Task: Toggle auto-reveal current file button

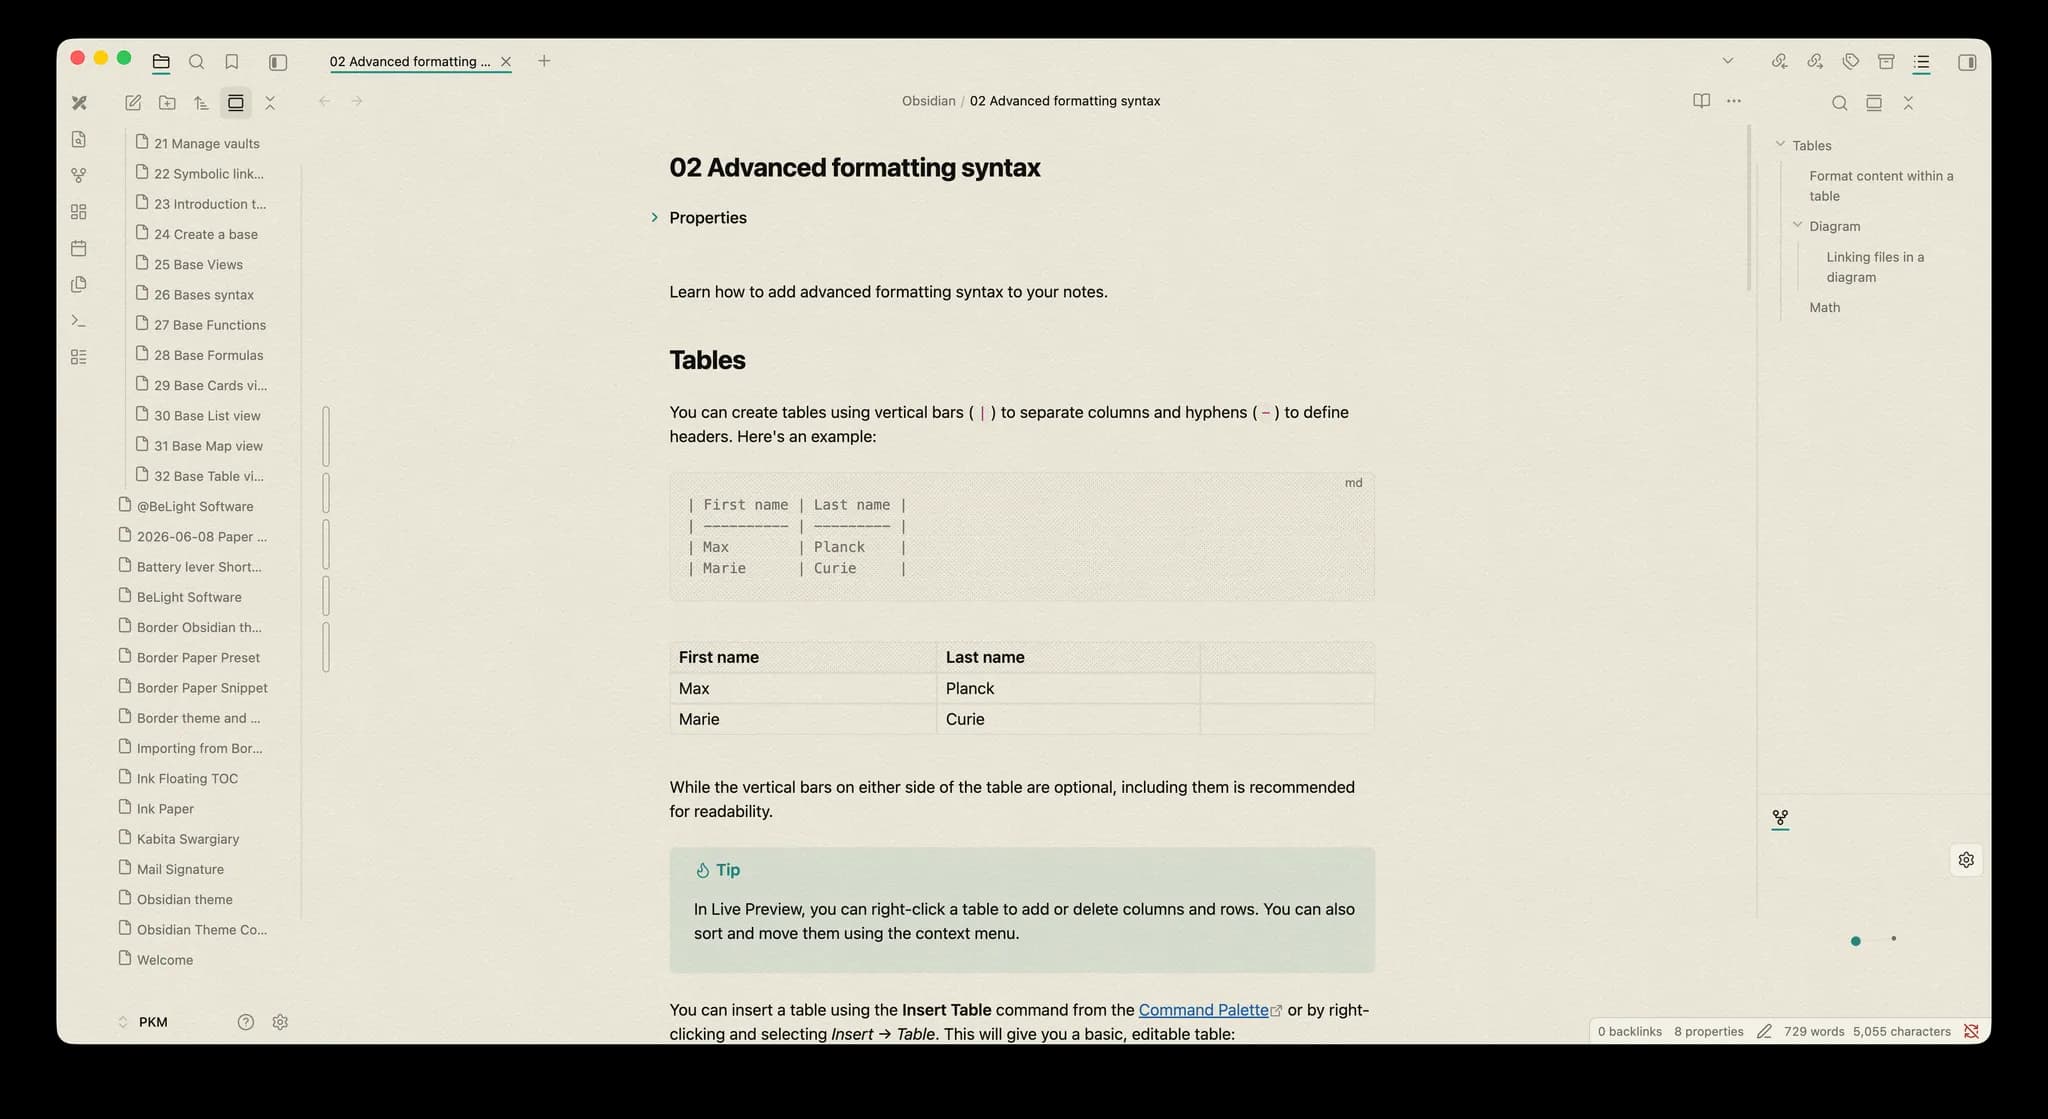Action: click(x=236, y=103)
